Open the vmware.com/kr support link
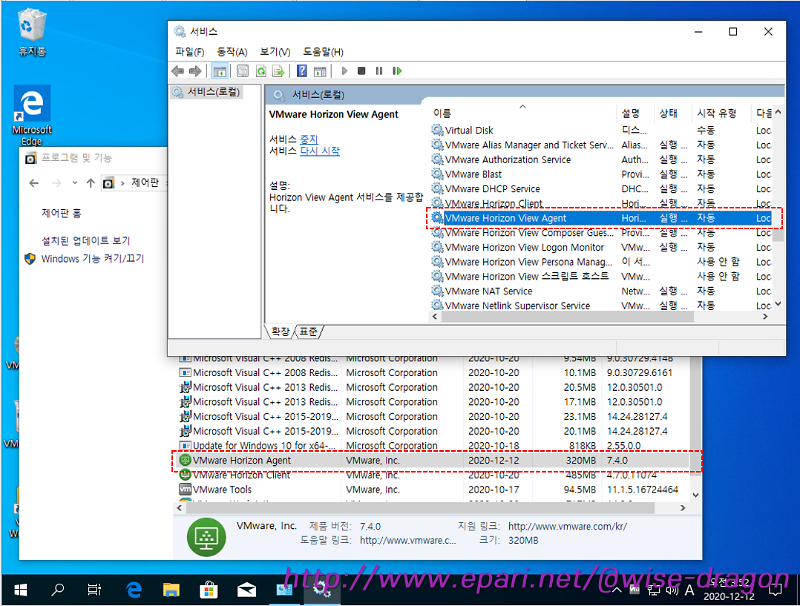The height and width of the screenshot is (606, 800). click(x=567, y=526)
